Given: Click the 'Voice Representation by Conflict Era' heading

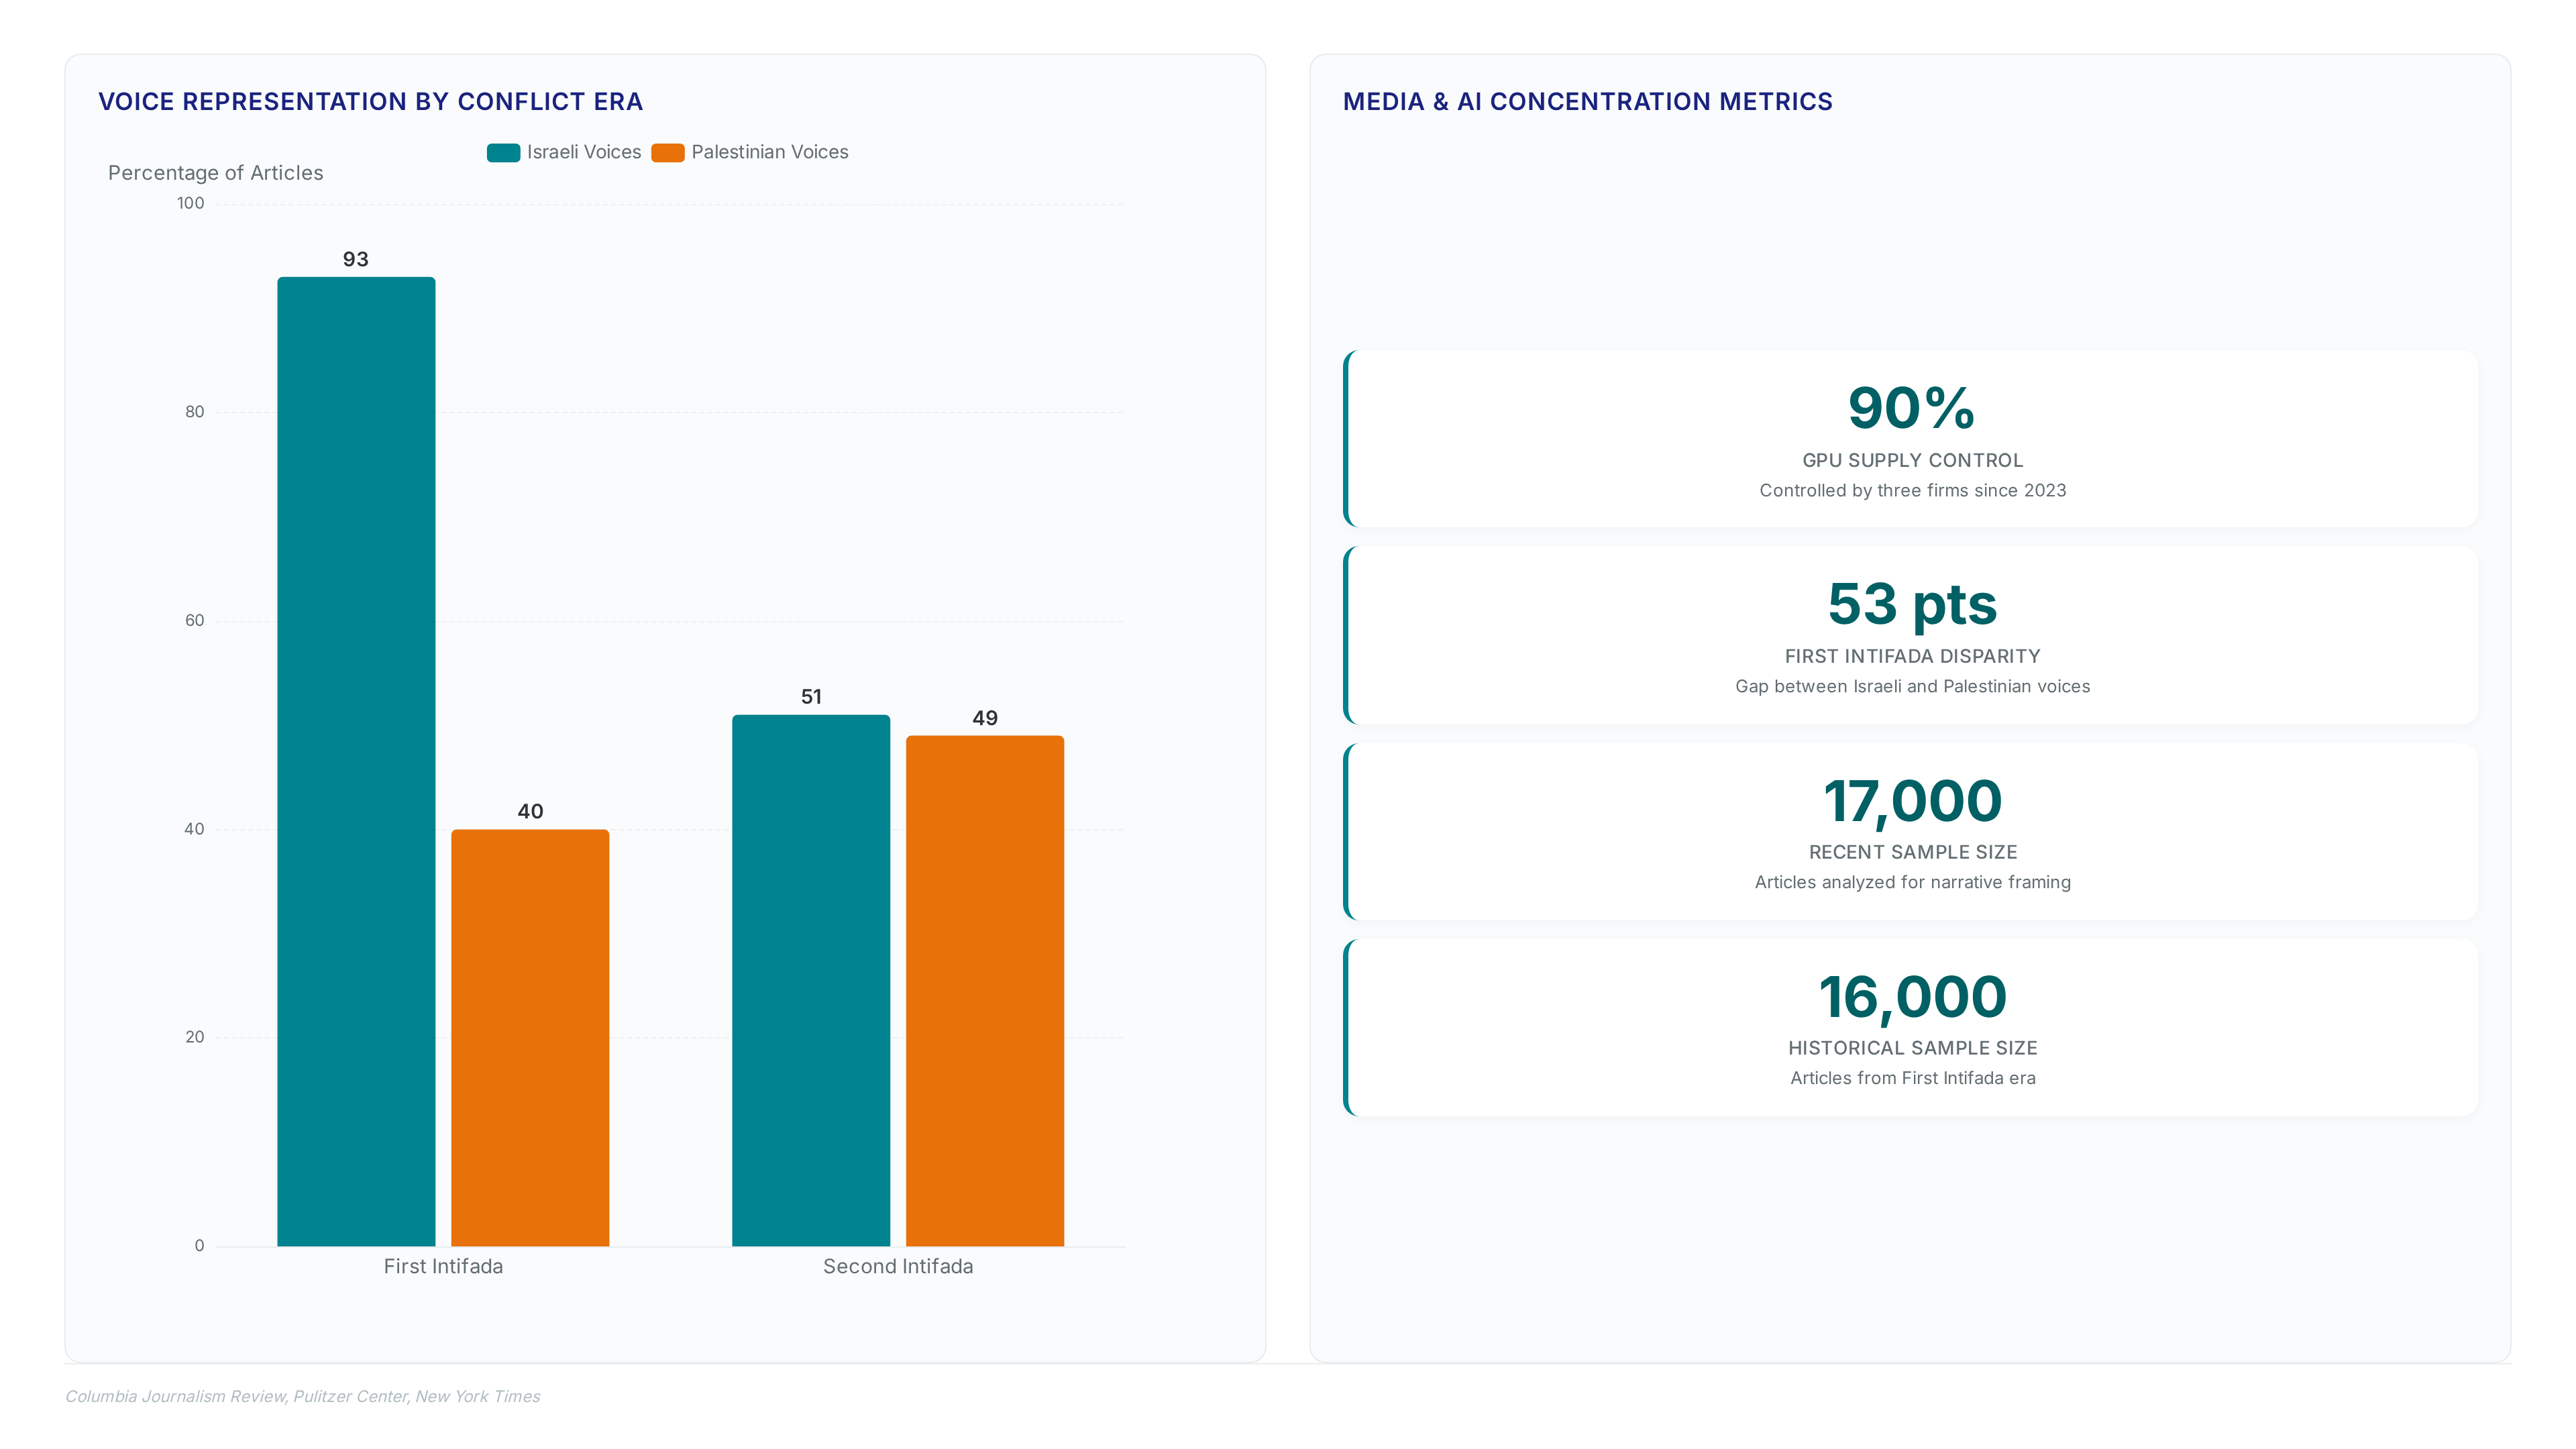Looking at the screenshot, I should tap(371, 102).
